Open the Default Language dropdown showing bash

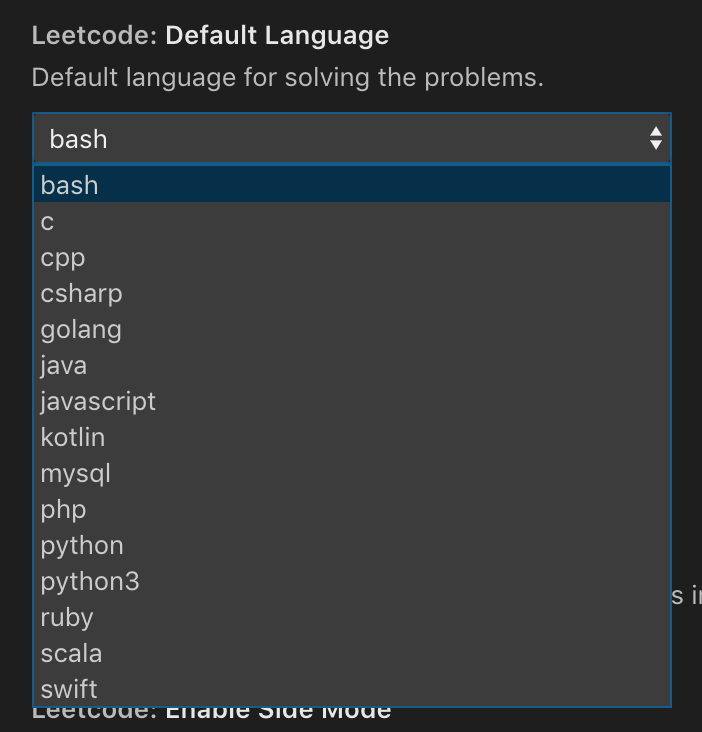pyautogui.click(x=352, y=138)
